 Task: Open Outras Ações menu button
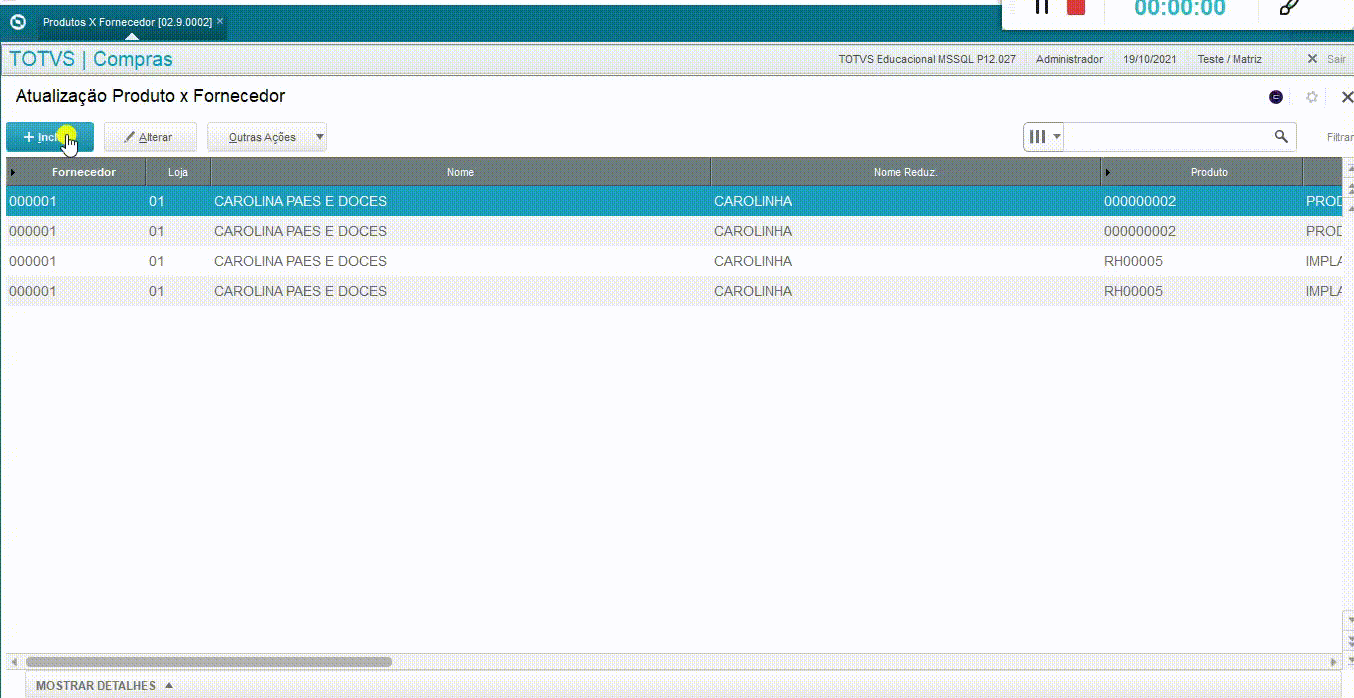click(x=267, y=137)
